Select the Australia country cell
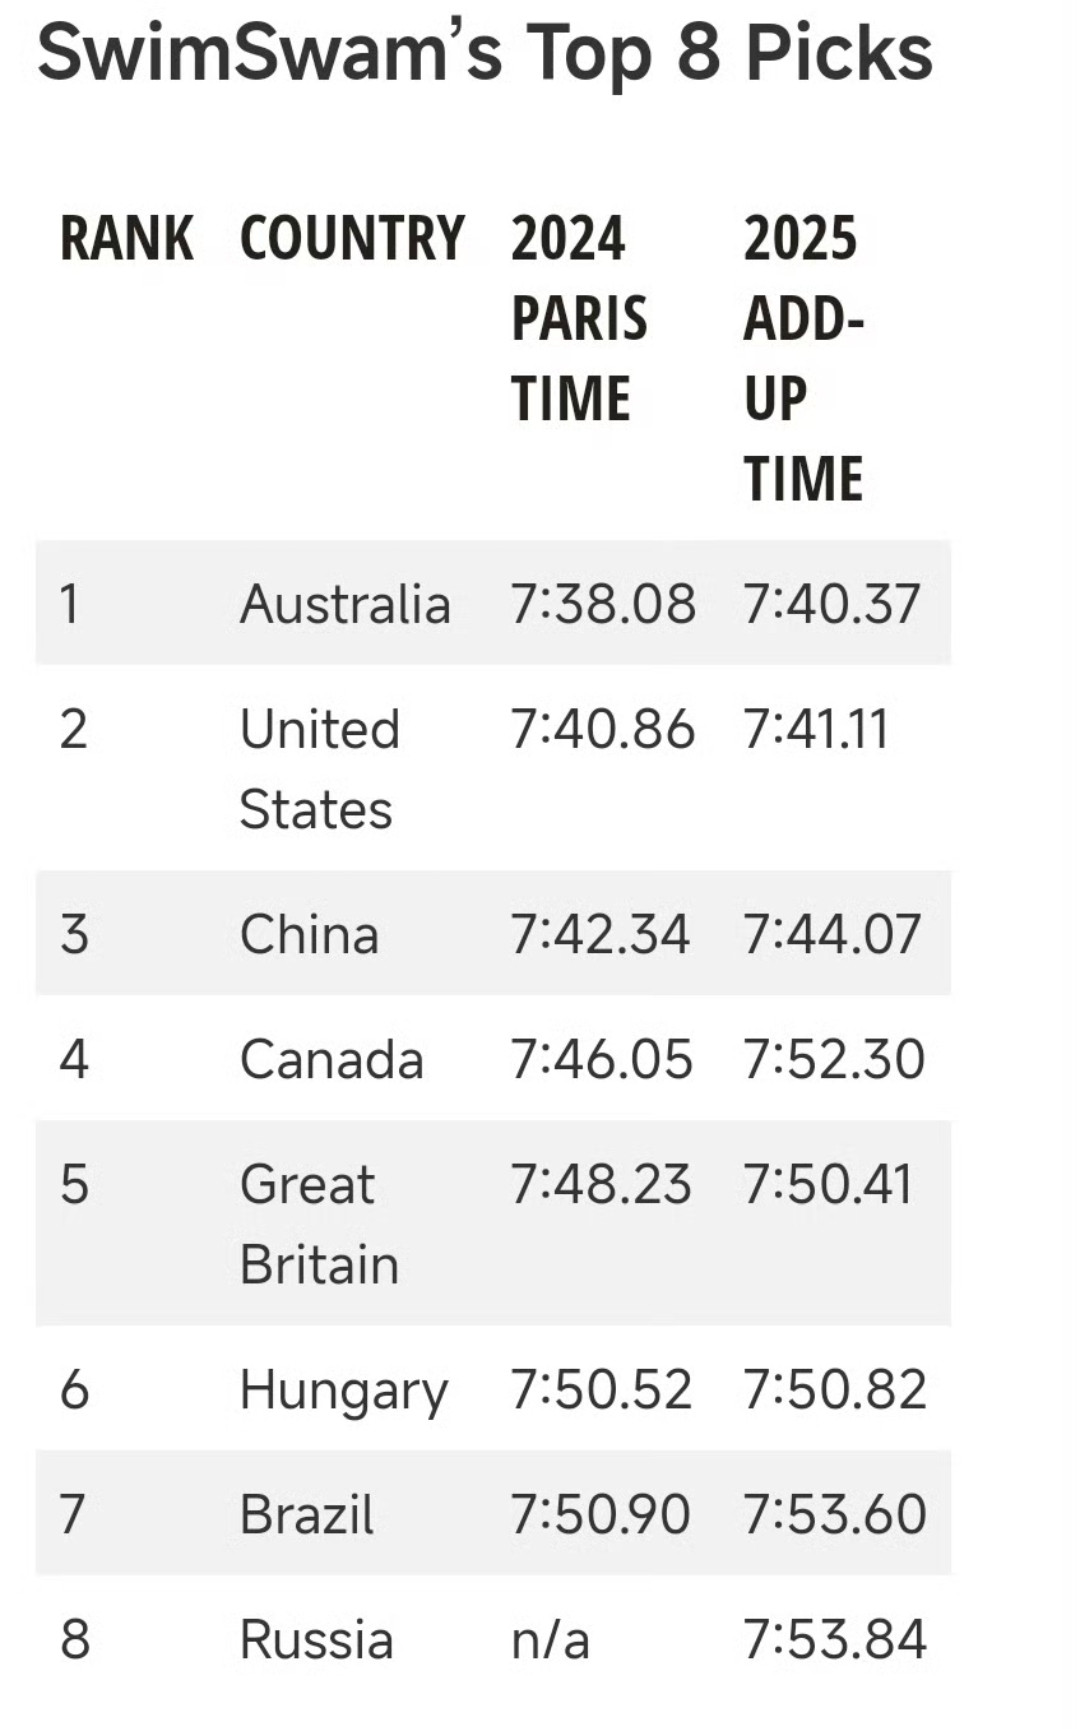Viewport: 1079px width, 1729px height. tap(345, 604)
